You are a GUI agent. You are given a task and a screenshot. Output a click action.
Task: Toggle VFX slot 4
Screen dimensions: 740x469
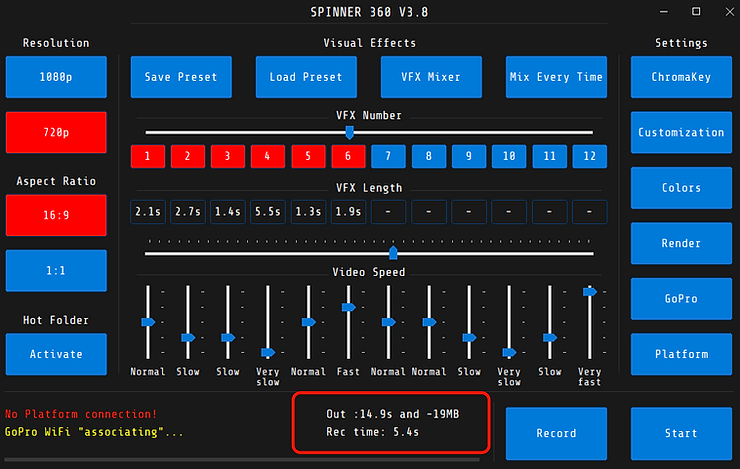coord(268,156)
